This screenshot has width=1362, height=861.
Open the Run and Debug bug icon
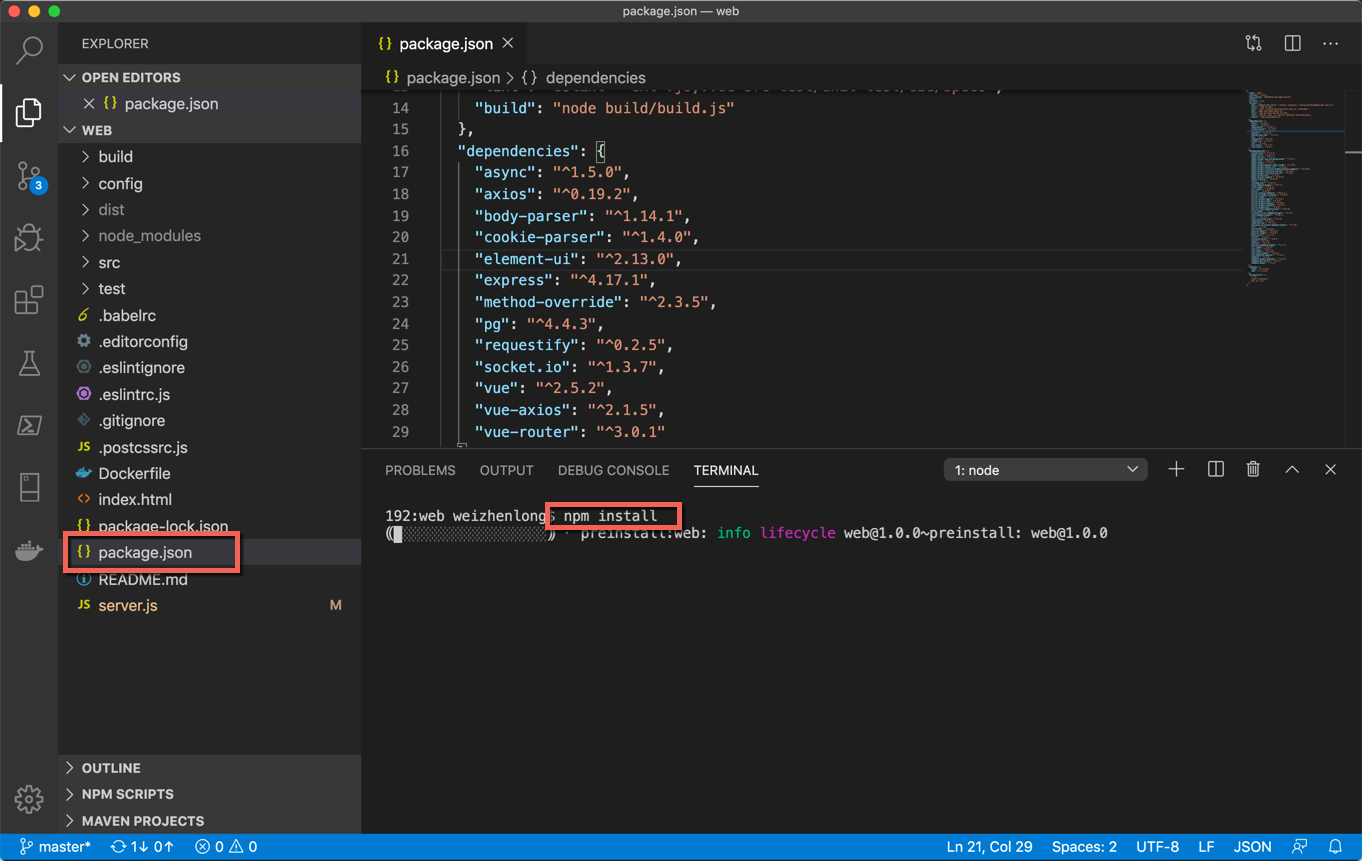point(29,238)
